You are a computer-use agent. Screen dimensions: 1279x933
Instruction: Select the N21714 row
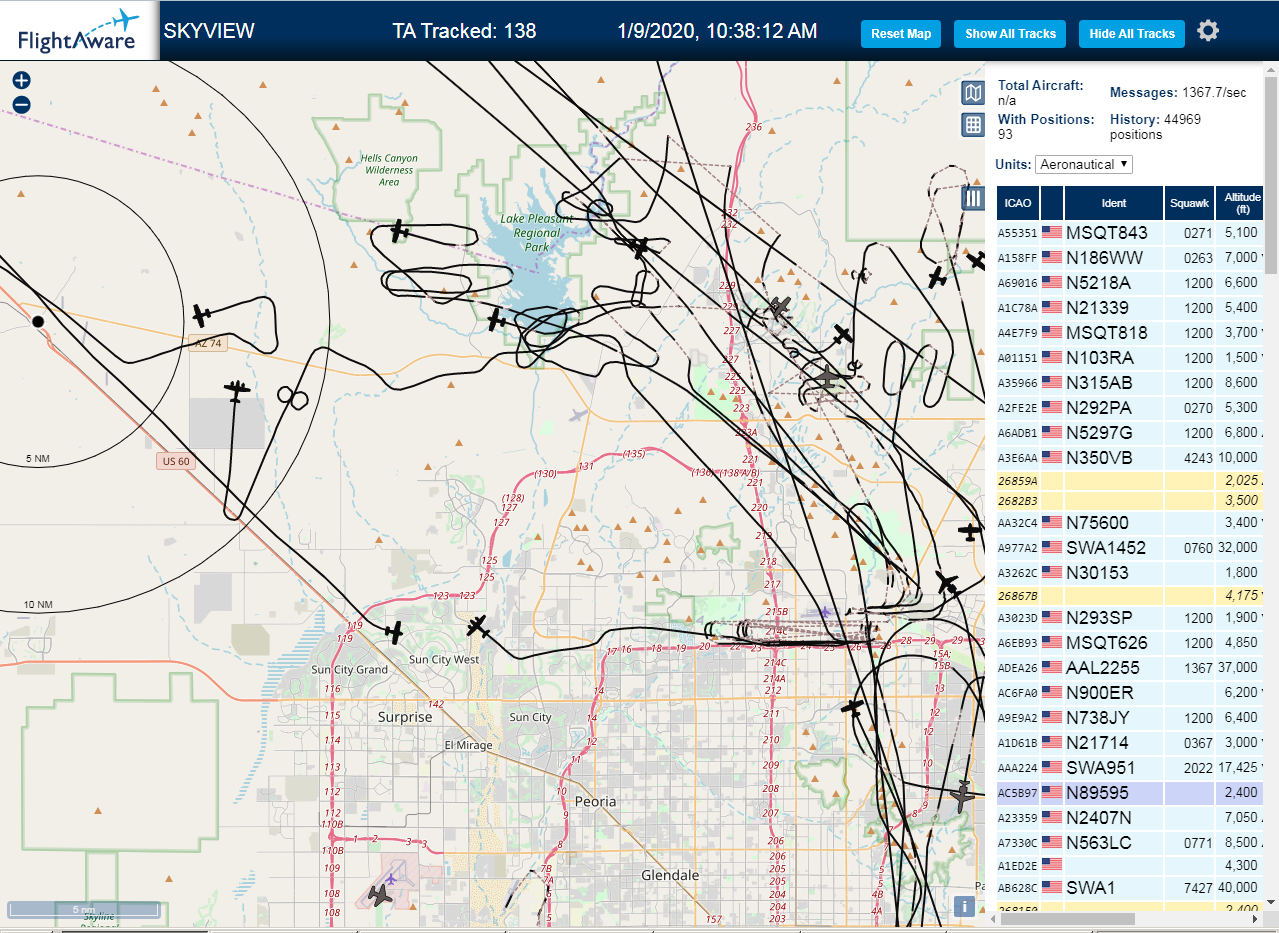(x=1130, y=742)
